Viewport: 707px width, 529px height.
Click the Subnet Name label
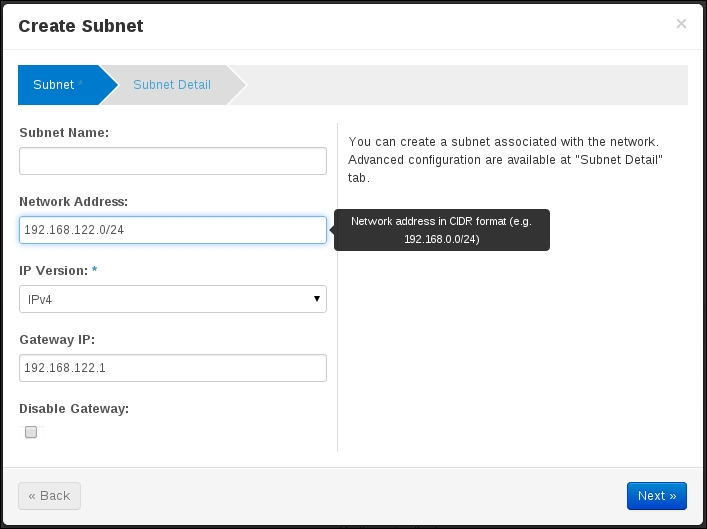click(x=64, y=133)
